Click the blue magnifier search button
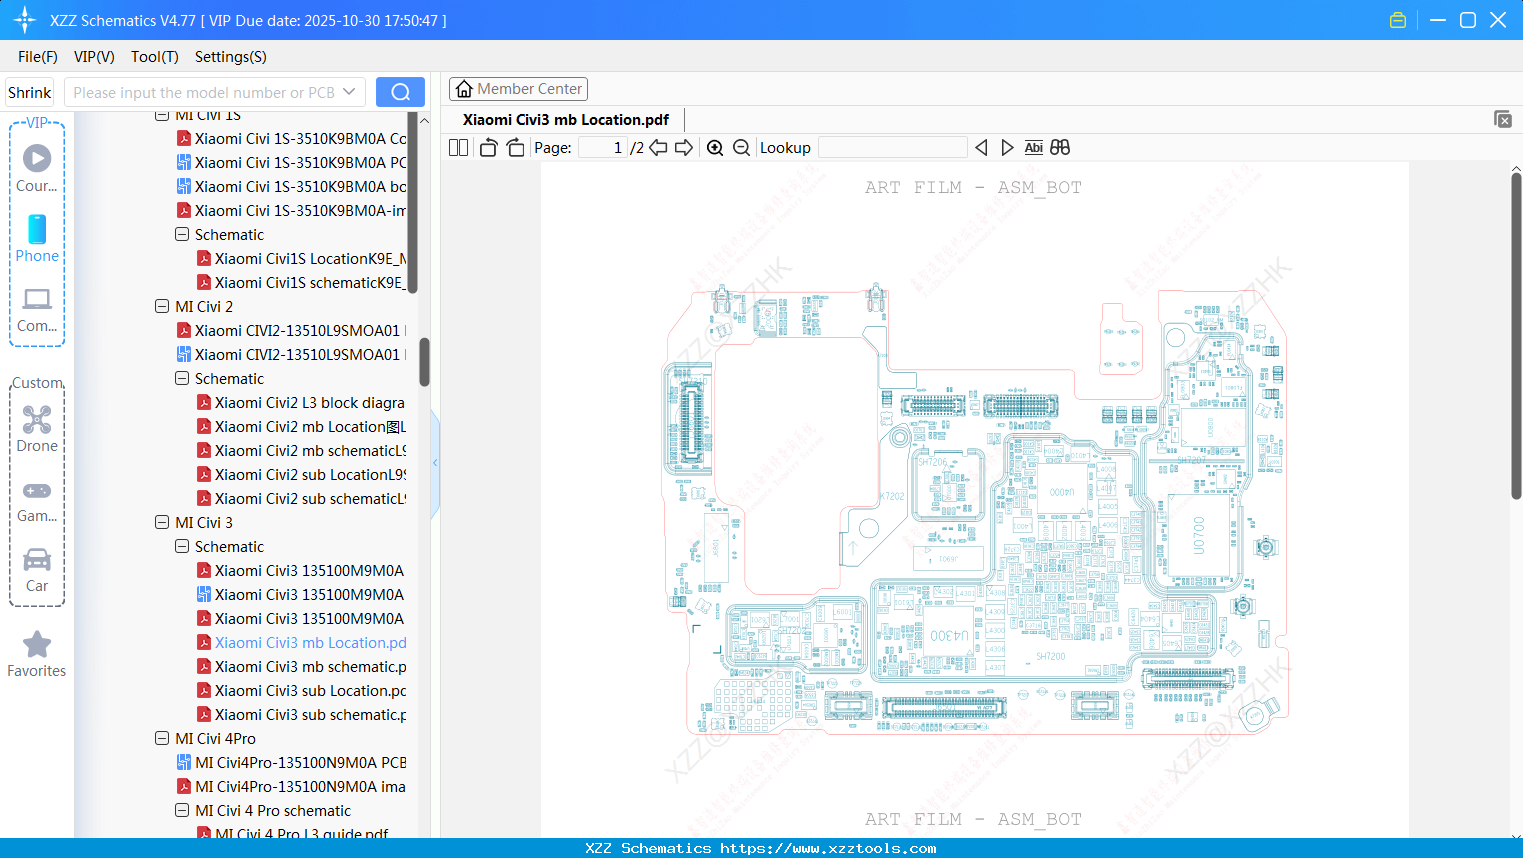Viewport: 1523px width, 858px height. 399,91
